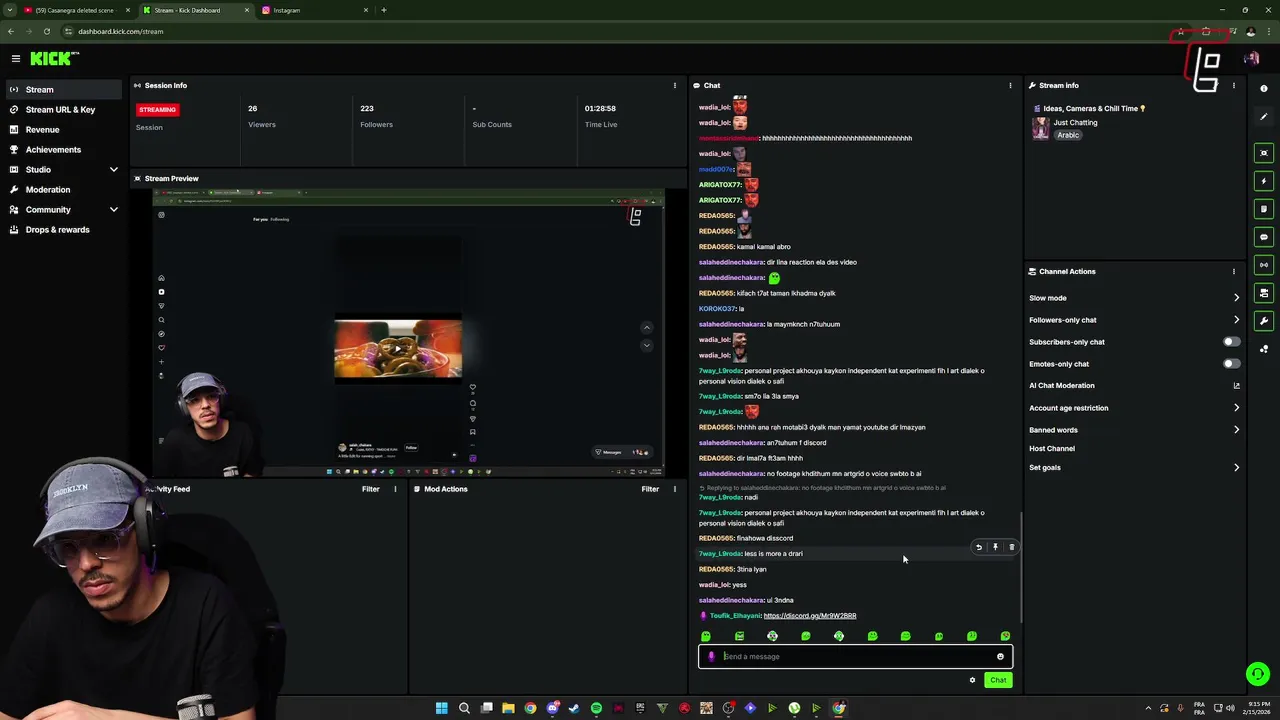The height and width of the screenshot is (720, 1280).
Task: Toggle Subscribers-only chat switch
Action: tap(1232, 342)
